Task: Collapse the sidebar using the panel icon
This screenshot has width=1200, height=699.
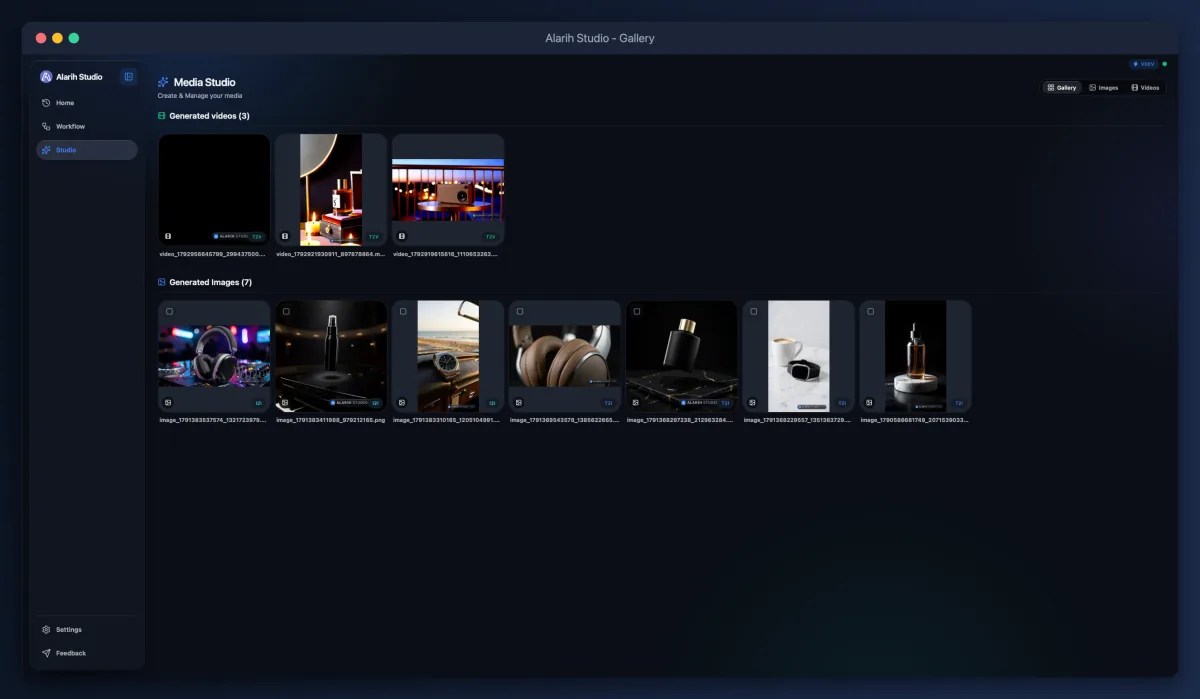Action: point(128,77)
